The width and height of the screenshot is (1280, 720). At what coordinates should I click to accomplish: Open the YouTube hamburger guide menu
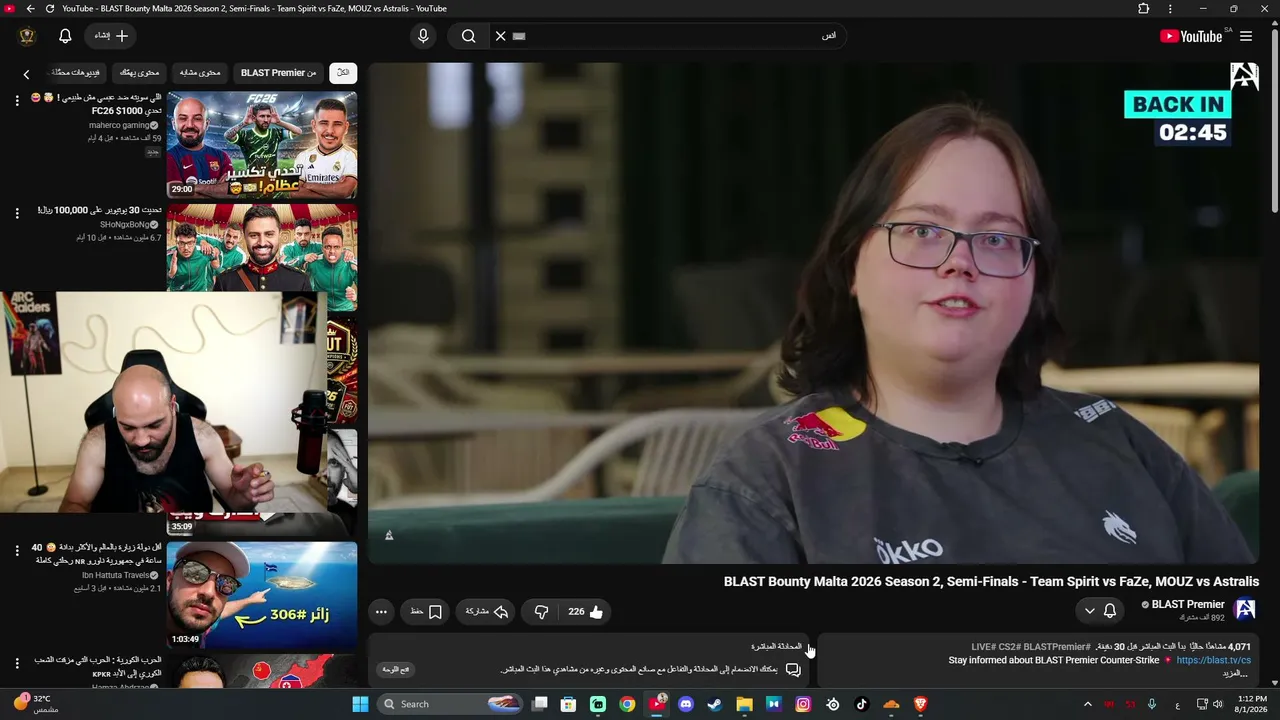(1246, 36)
